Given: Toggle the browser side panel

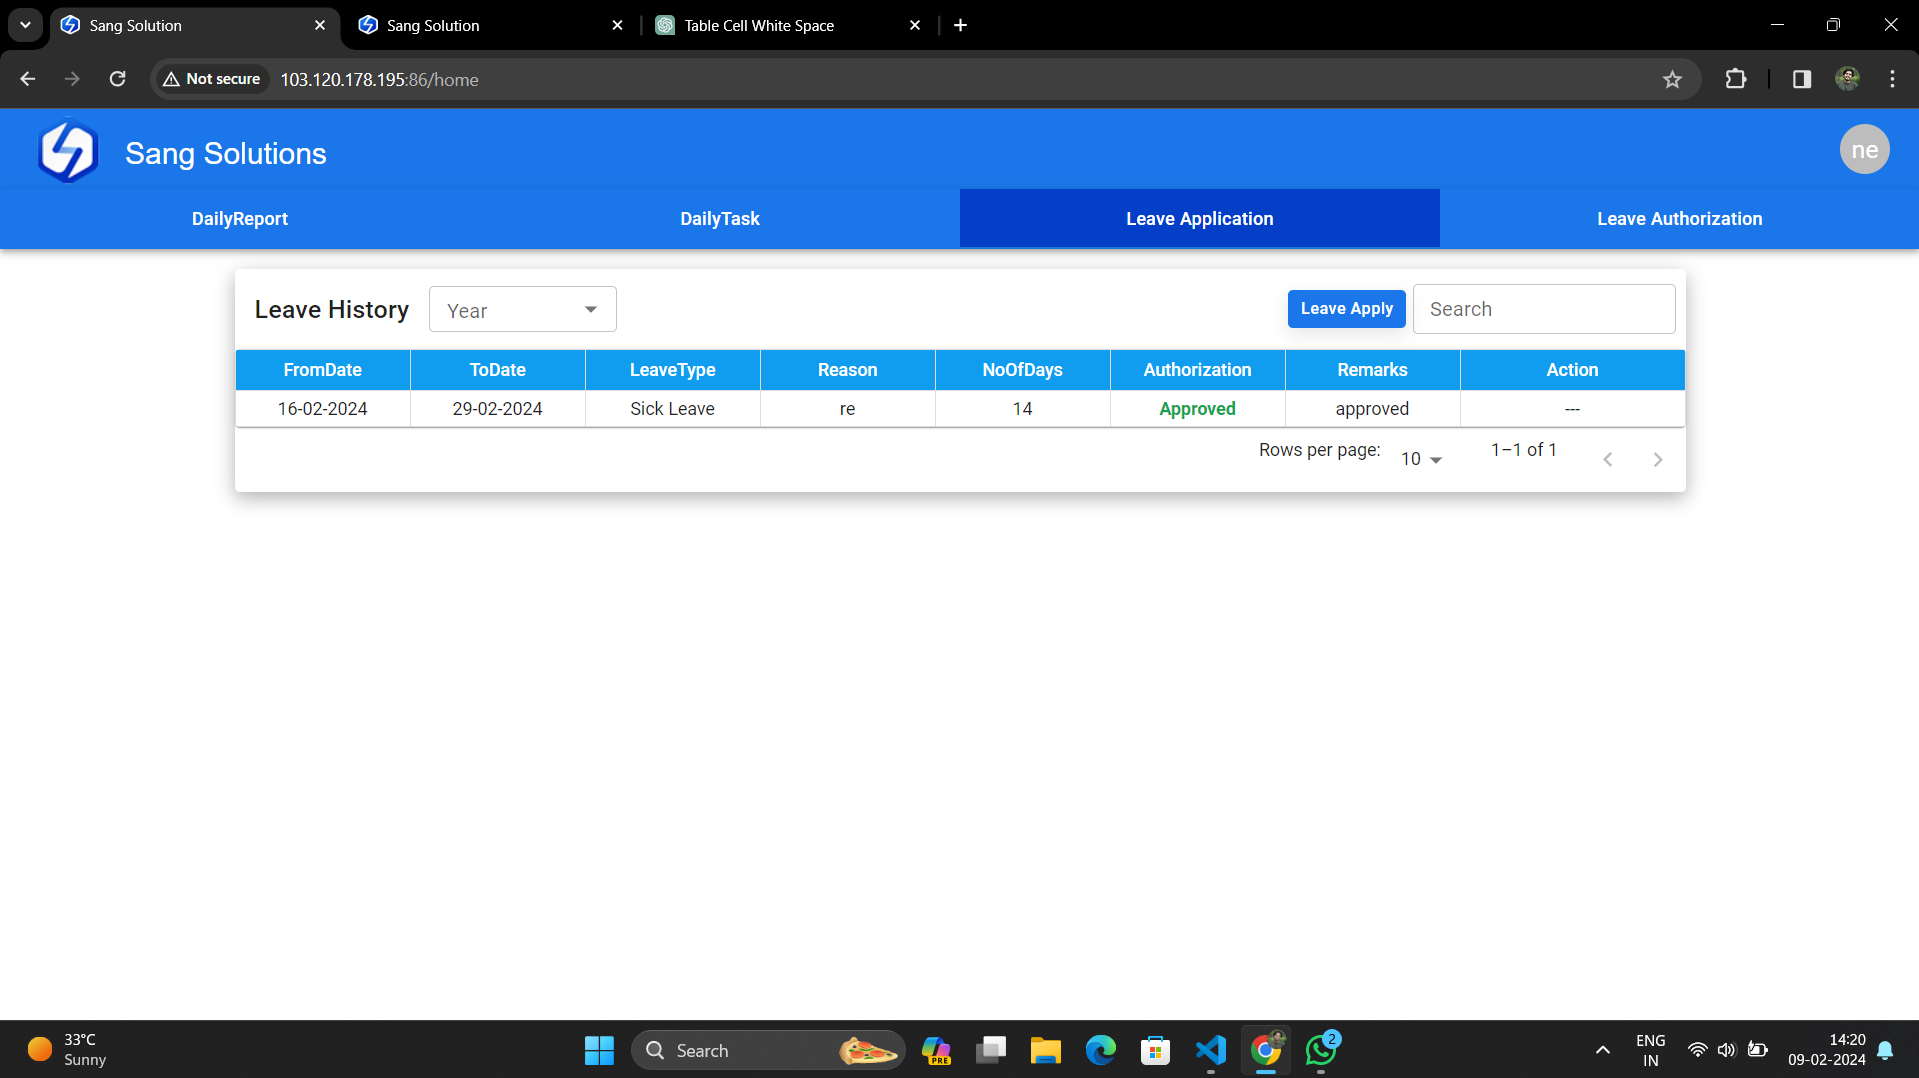Looking at the screenshot, I should tap(1801, 80).
